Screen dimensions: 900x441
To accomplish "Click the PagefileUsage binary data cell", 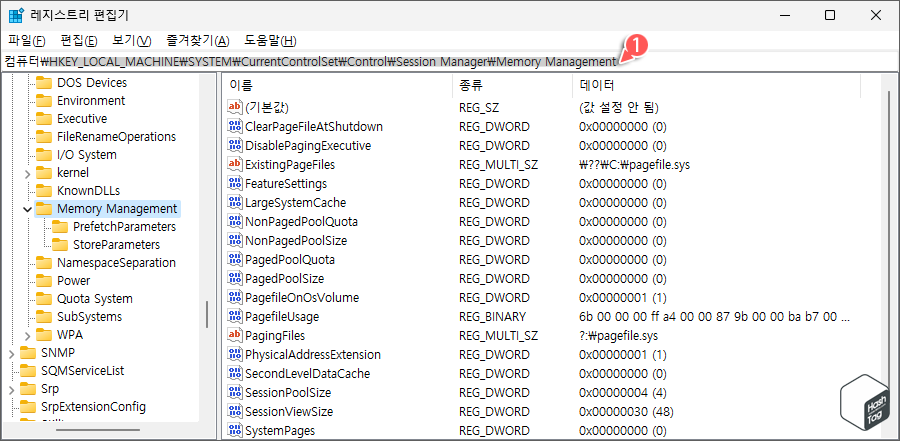I will pyautogui.click(x=715, y=317).
